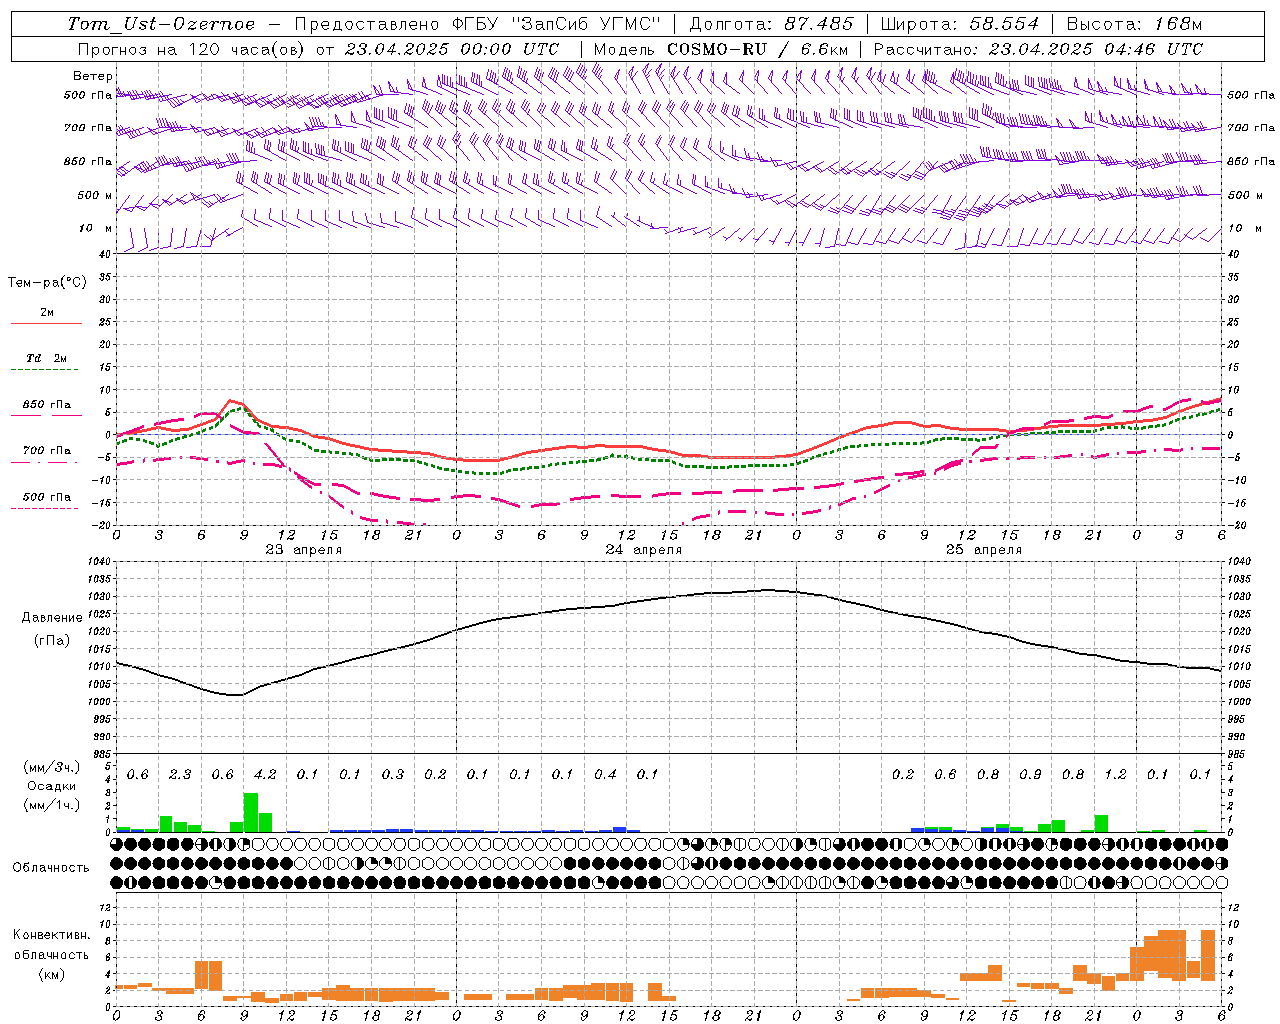
Task: Click the "2м" temperature legend entry
Action: (x=47, y=312)
